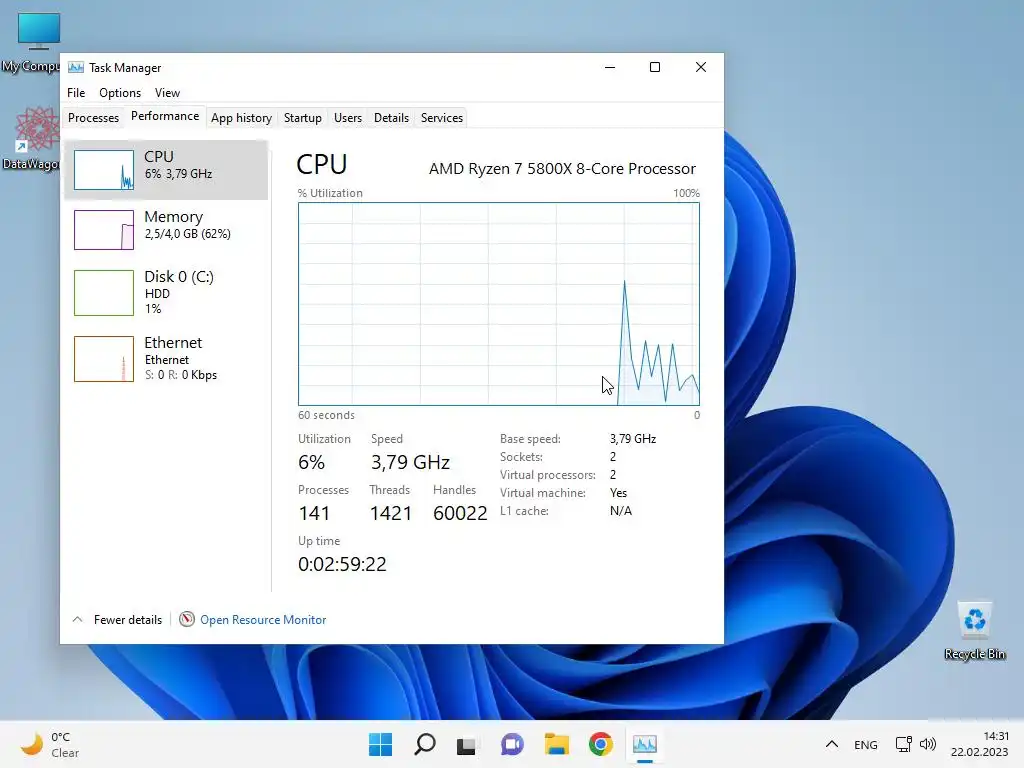Open the Options menu
This screenshot has height=768, width=1024.
120,93
